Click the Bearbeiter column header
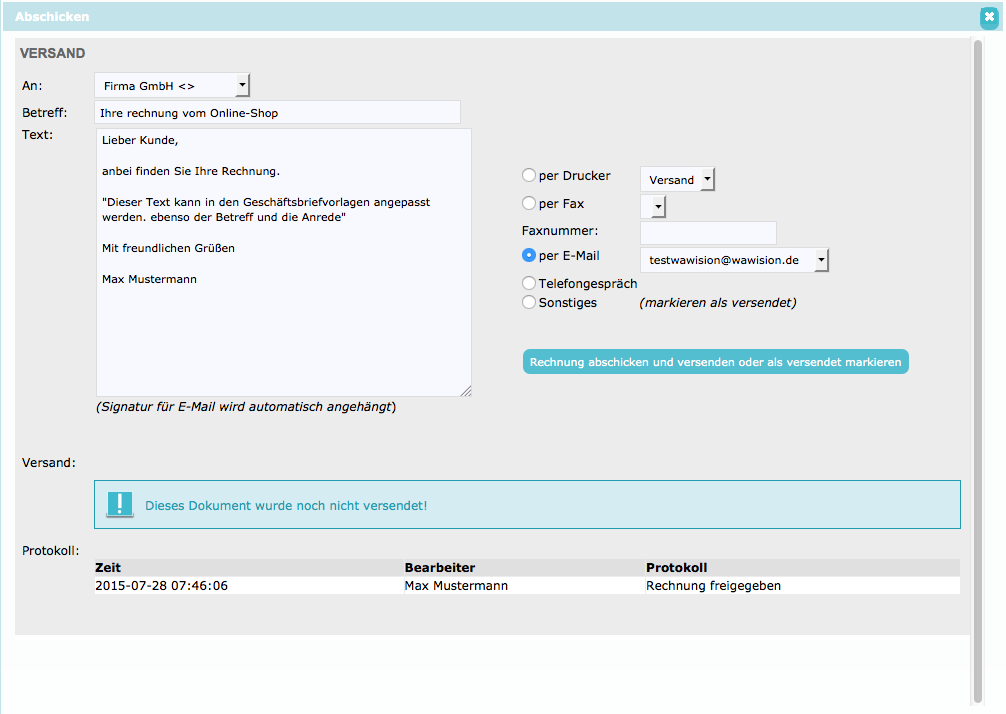Screen dimensions: 1006x714 click(x=440, y=567)
